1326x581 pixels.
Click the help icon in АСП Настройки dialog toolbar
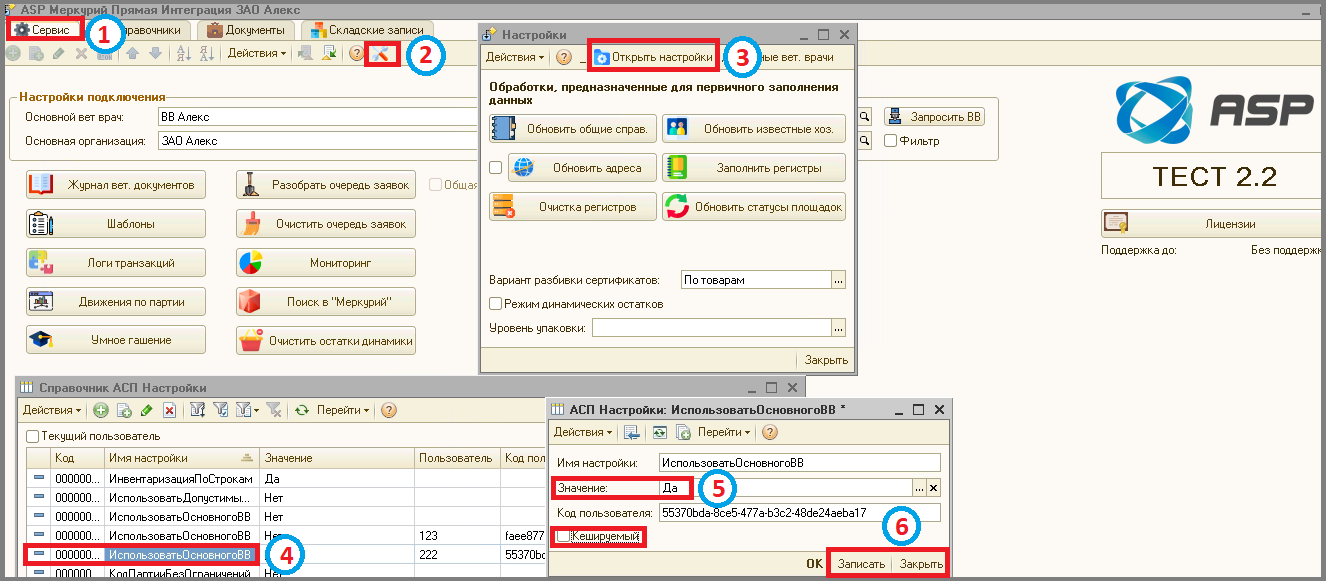(770, 432)
